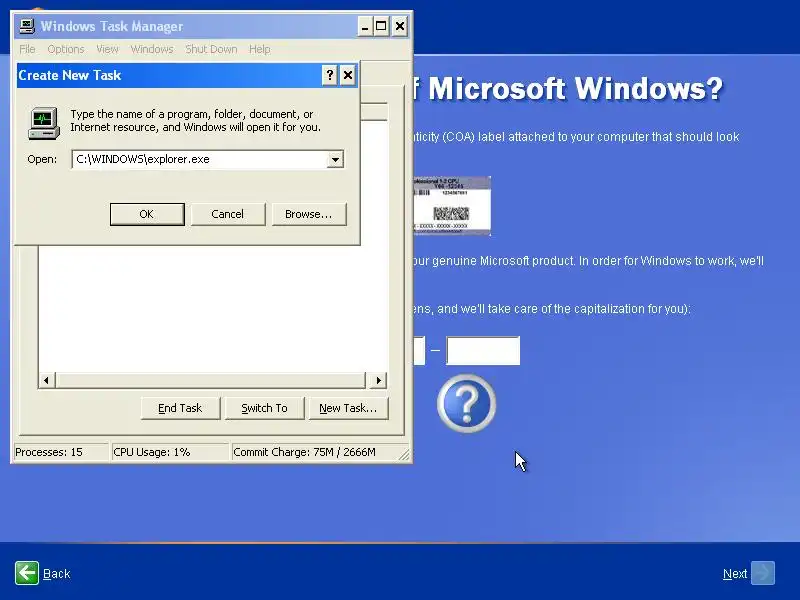Open the Windows menu
This screenshot has width=800, height=600.
pos(152,49)
